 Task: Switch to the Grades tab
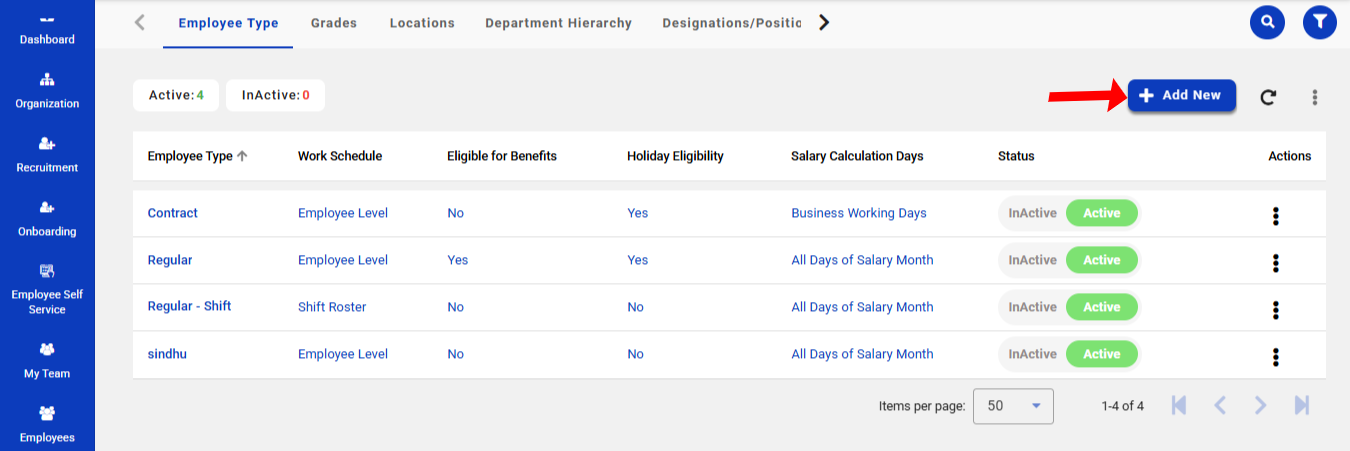[333, 23]
